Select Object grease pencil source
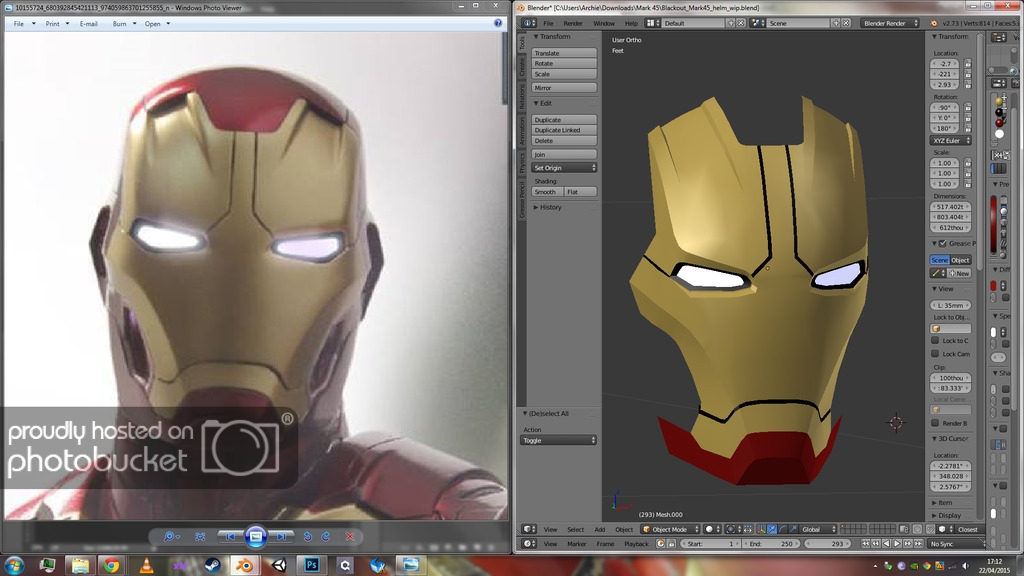 click(961, 260)
